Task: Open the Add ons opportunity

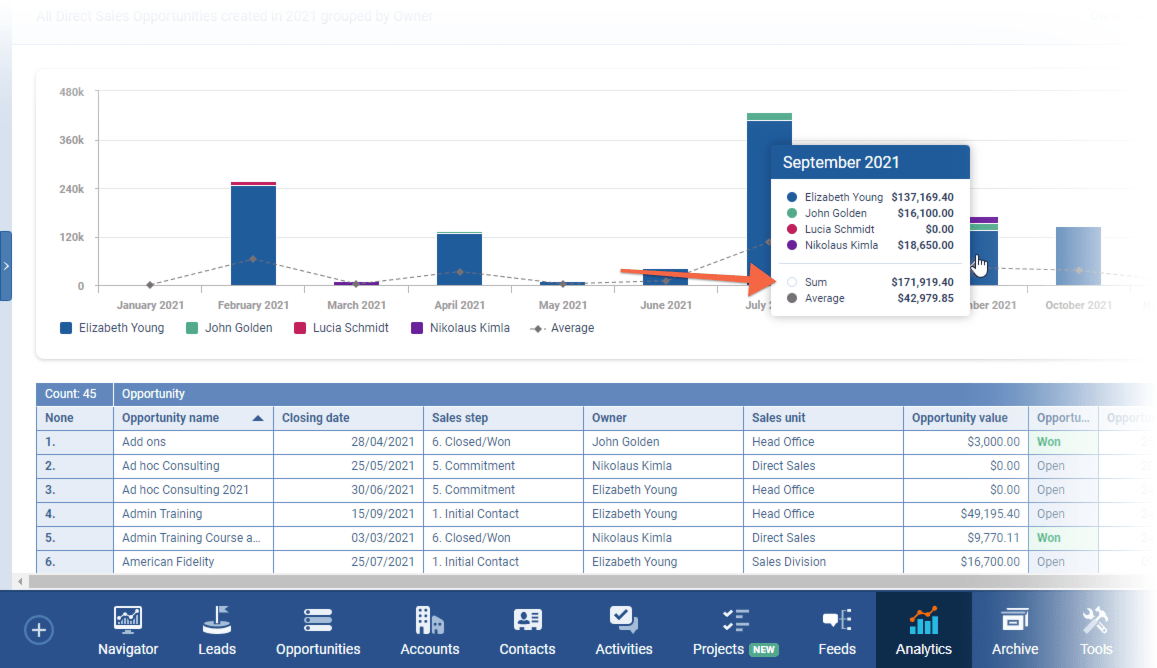Action: [140, 441]
